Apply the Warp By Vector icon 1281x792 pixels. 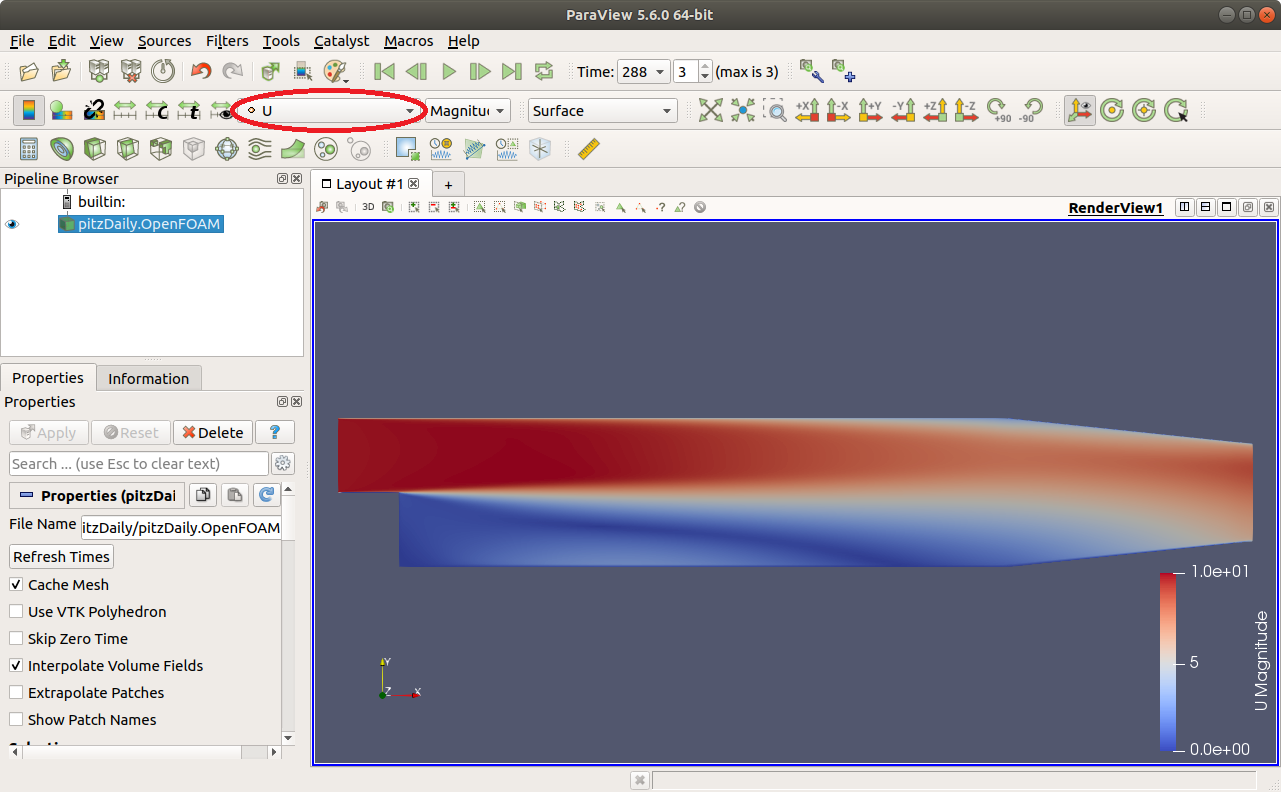point(293,149)
